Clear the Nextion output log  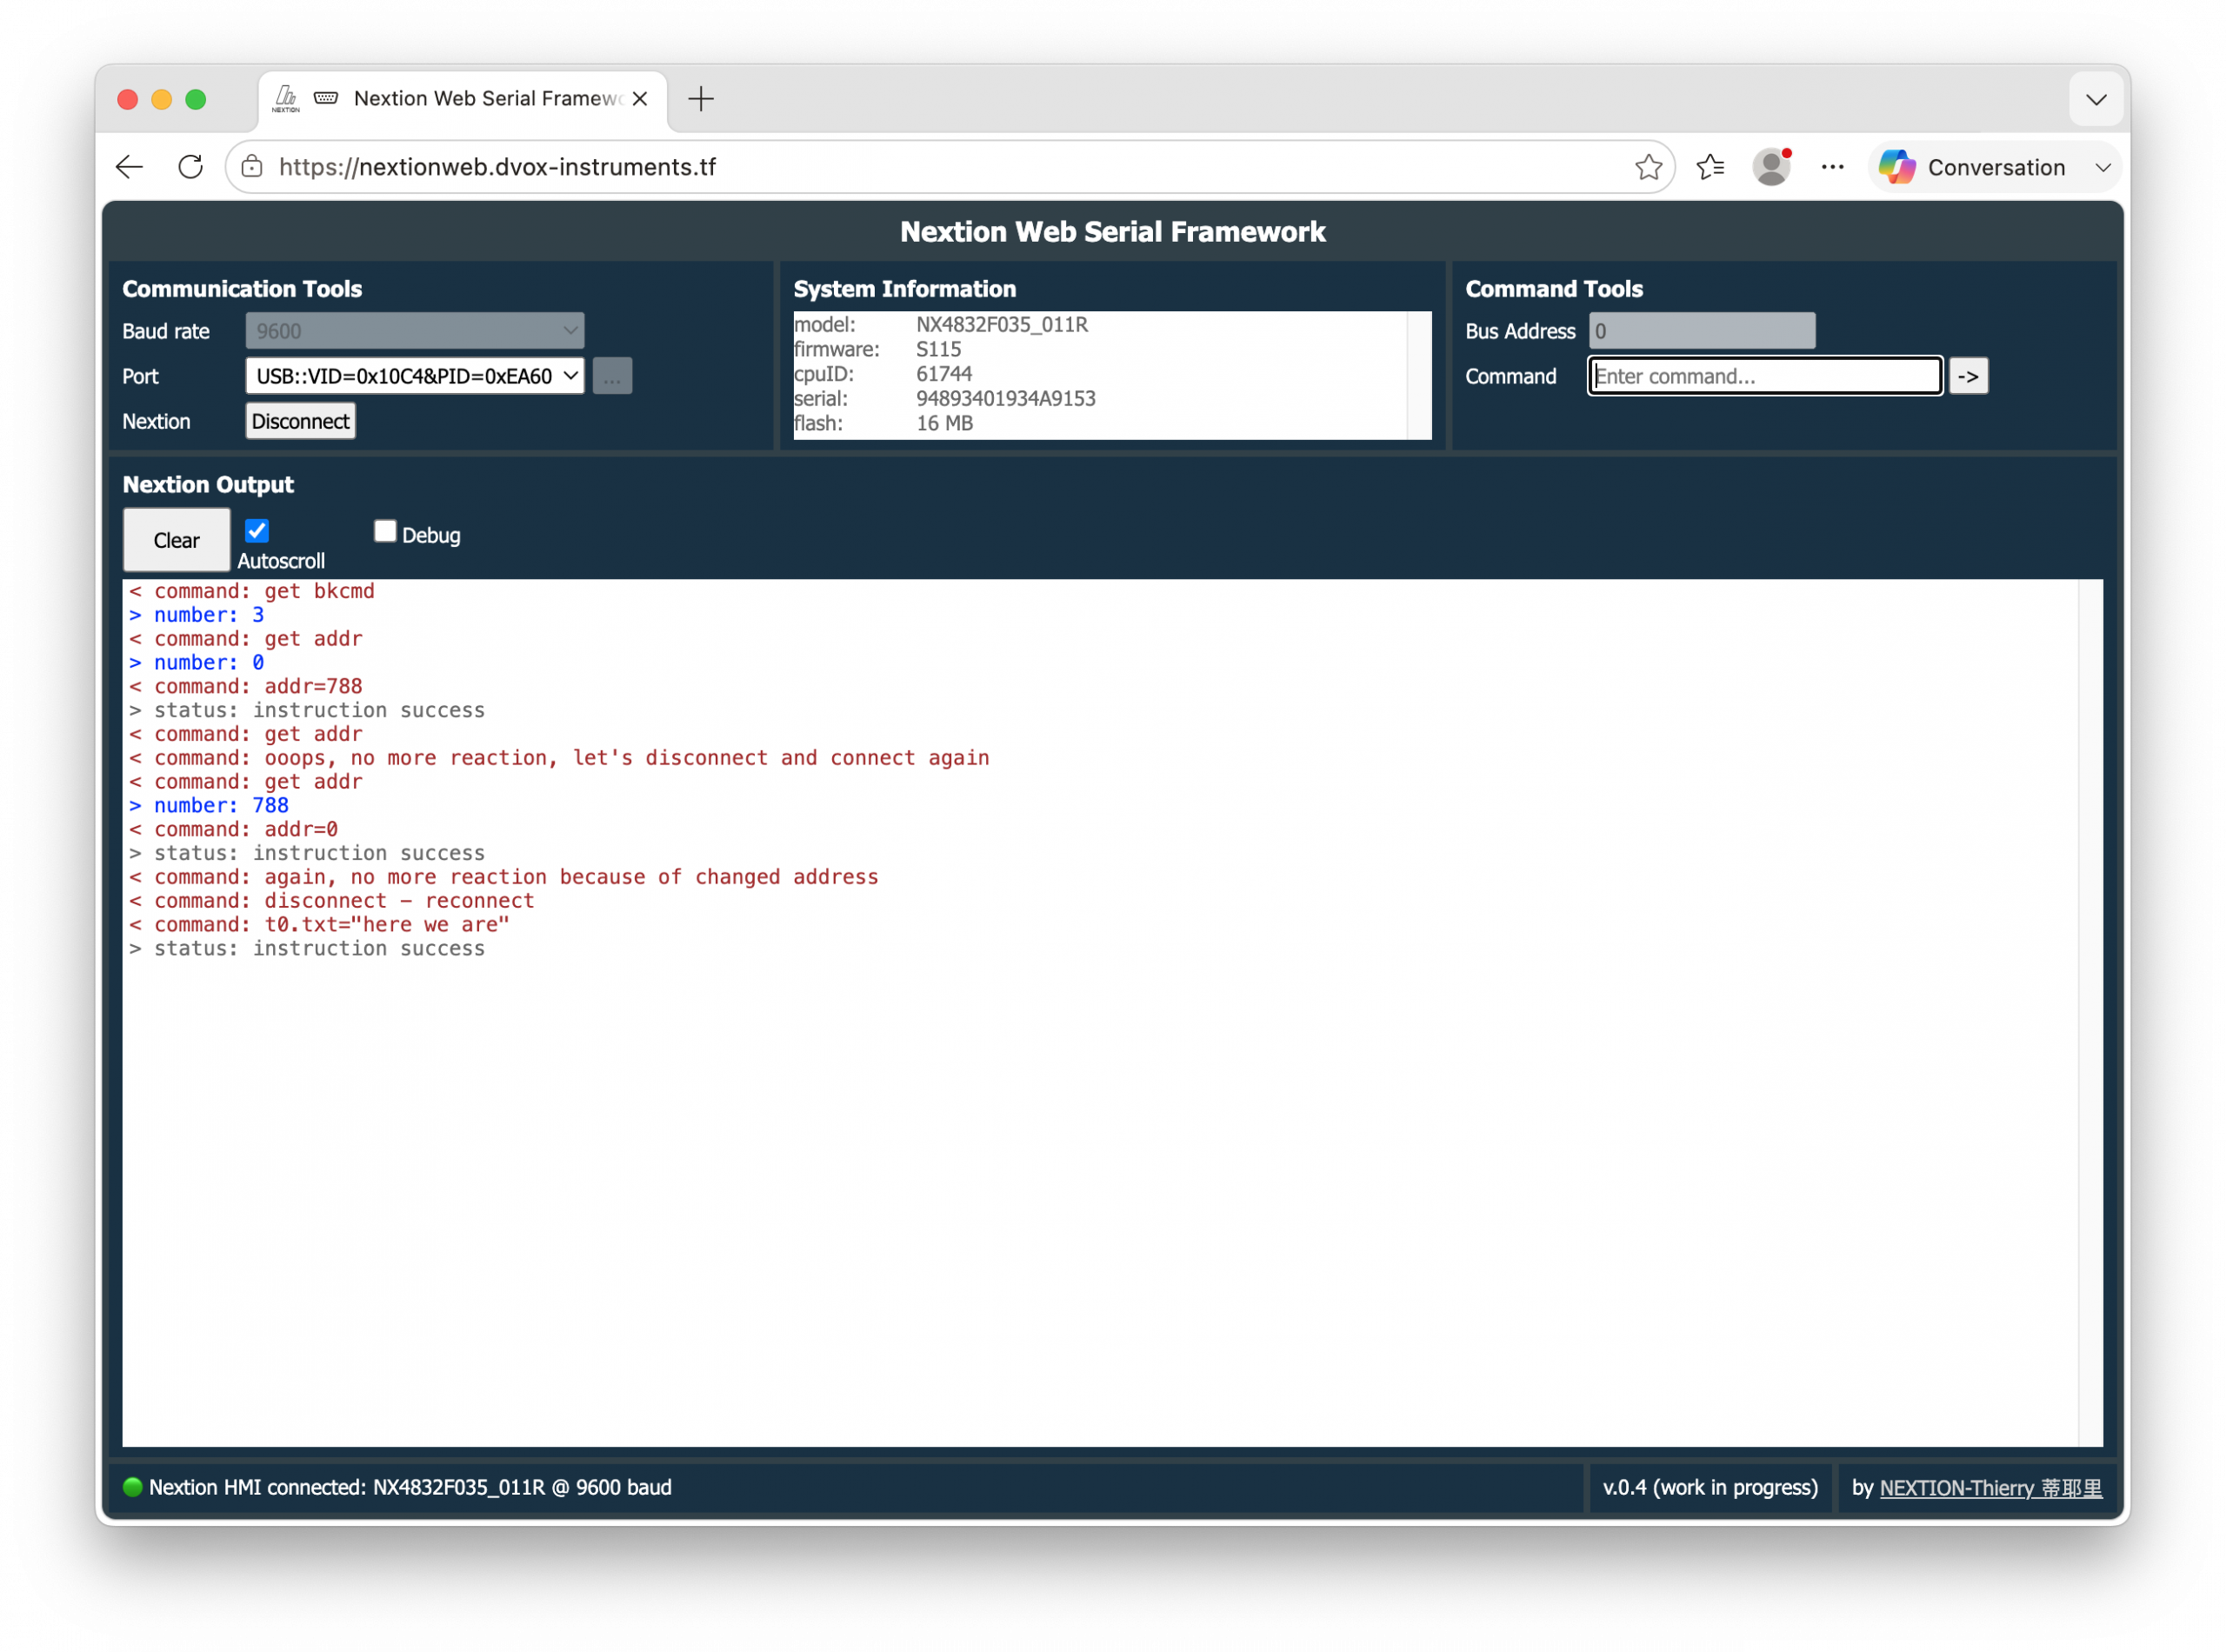[x=176, y=540]
